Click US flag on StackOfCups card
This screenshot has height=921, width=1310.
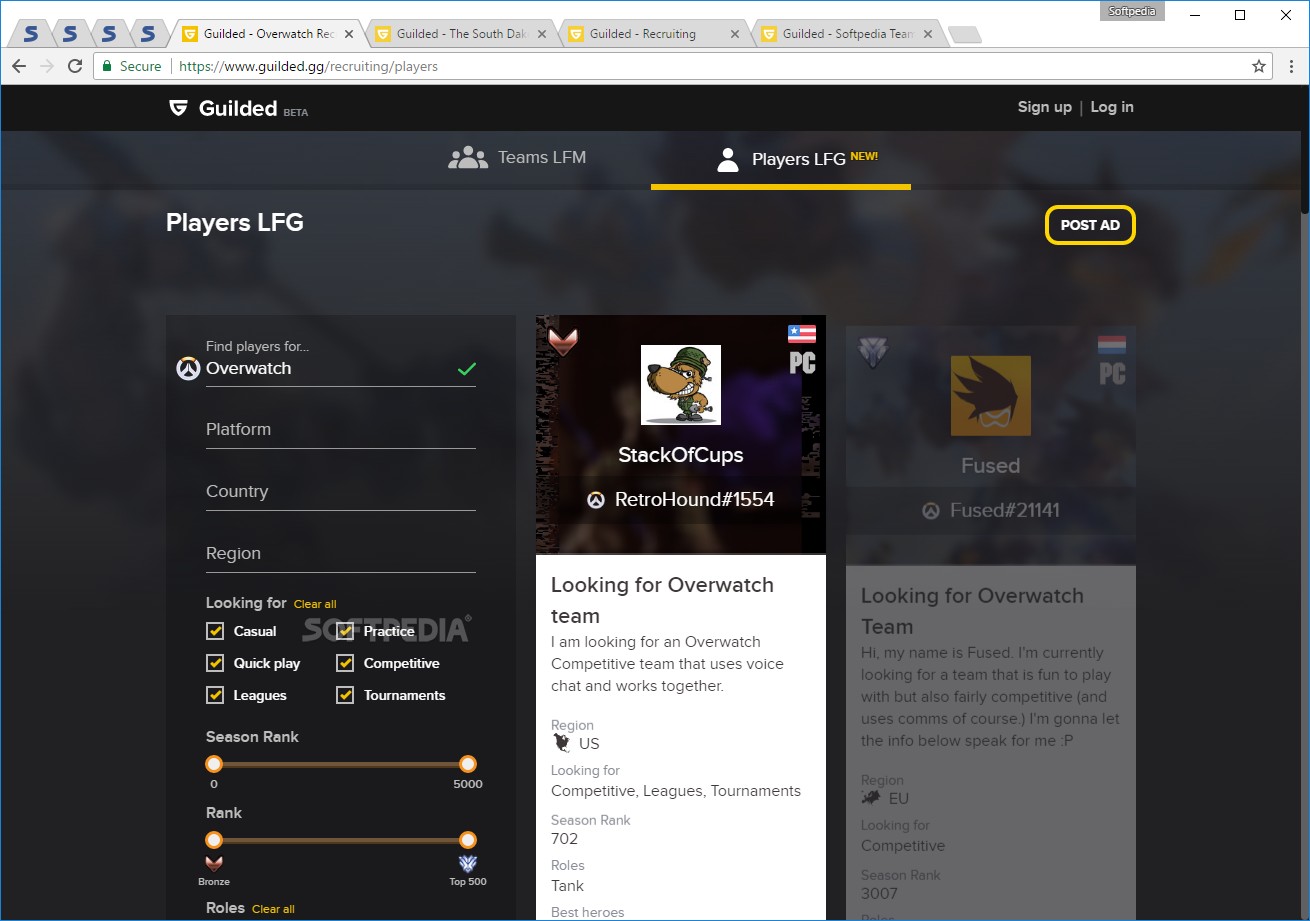[802, 334]
